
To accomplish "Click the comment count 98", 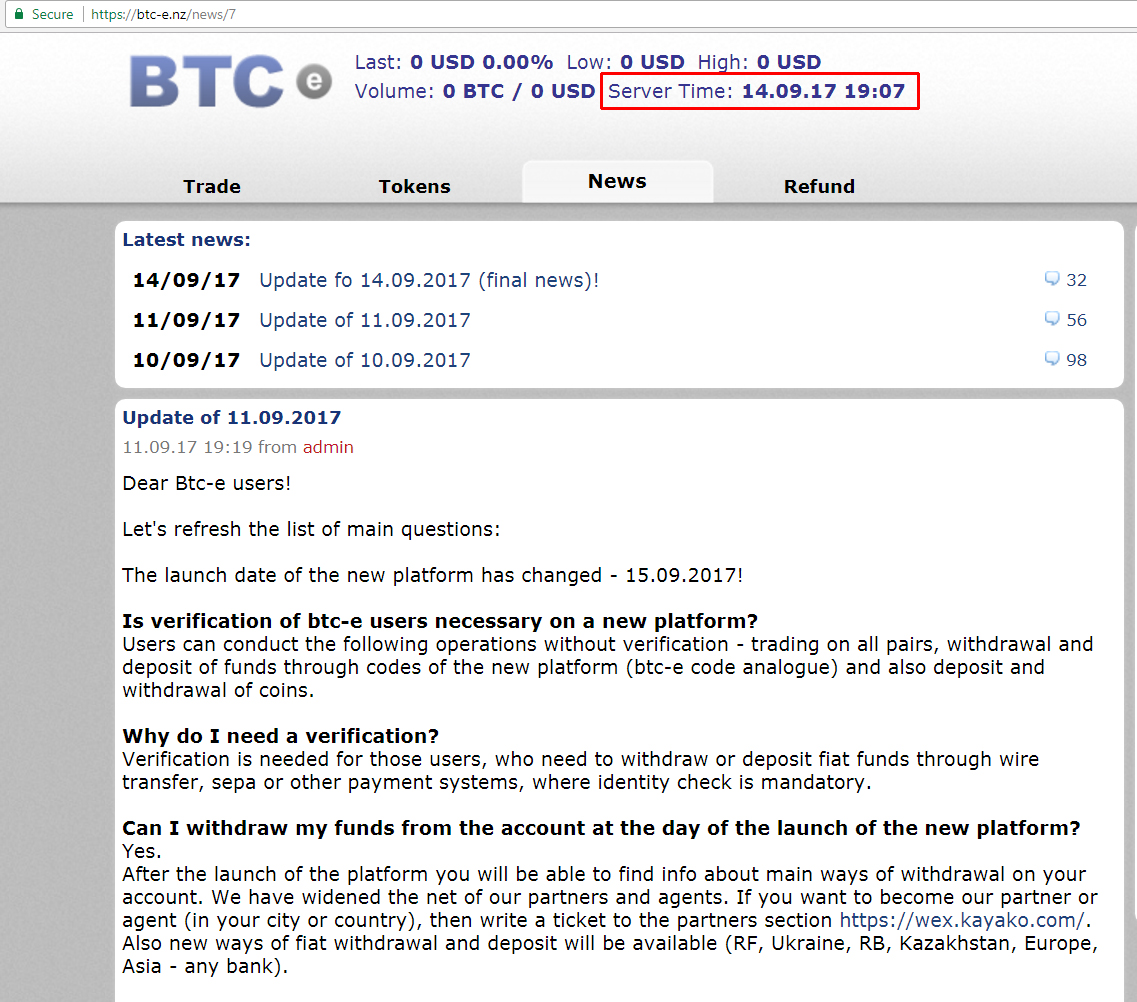I will [x=1076, y=360].
